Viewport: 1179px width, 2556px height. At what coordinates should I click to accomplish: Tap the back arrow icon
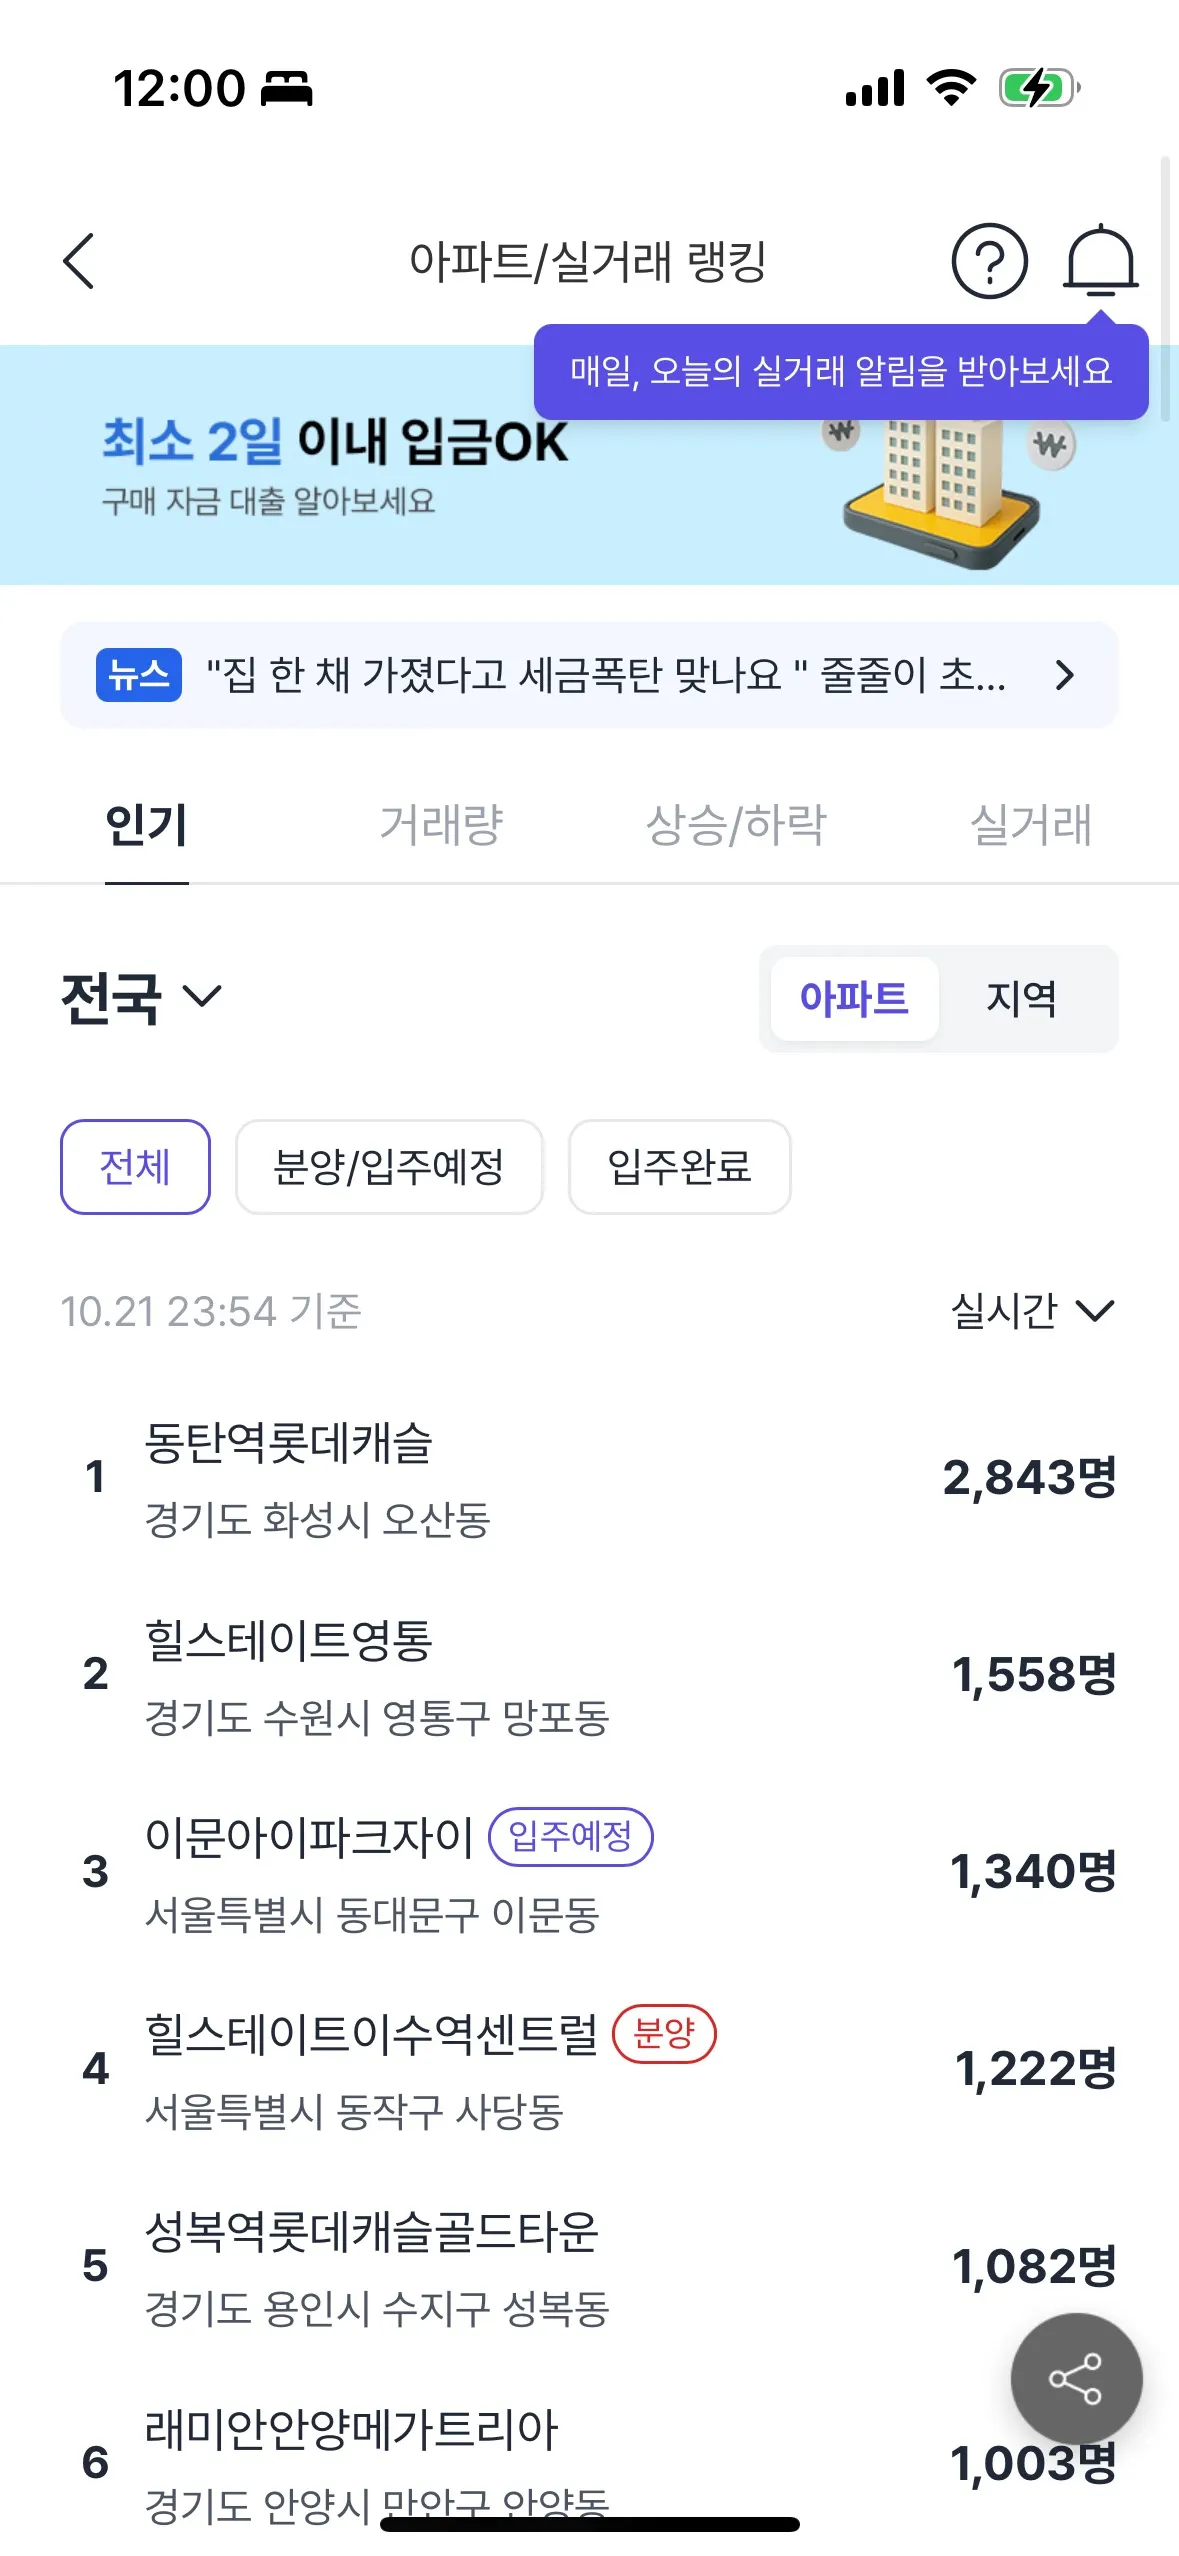(x=79, y=261)
